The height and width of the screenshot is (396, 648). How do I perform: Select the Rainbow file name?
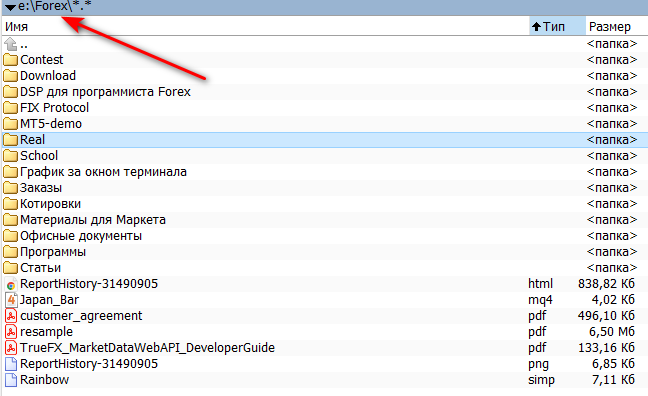(45, 380)
